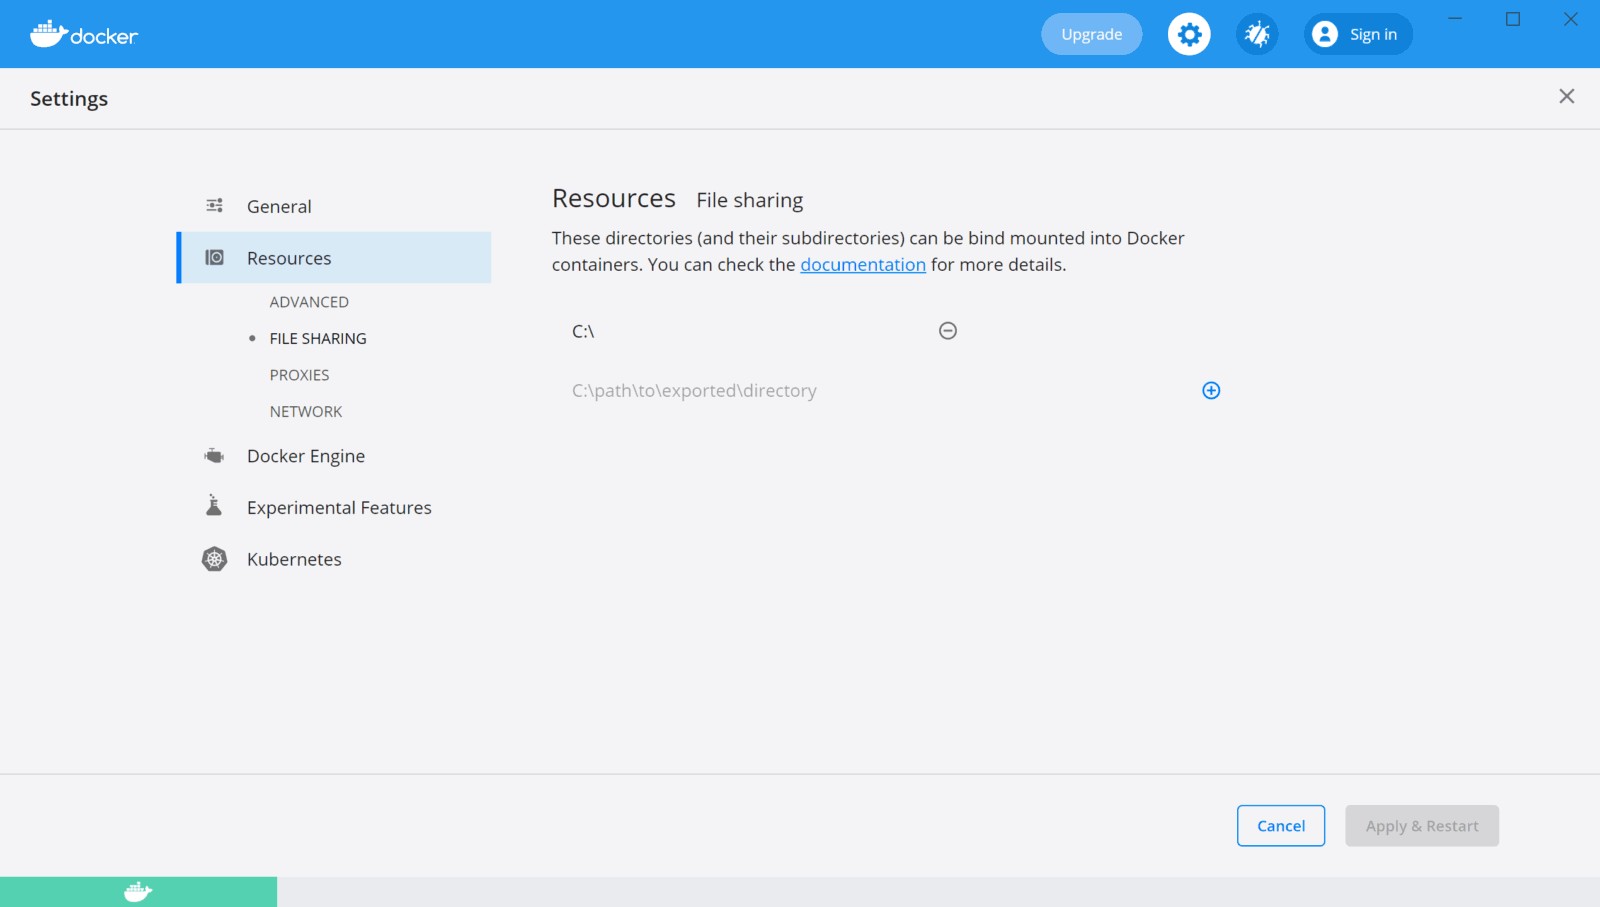Screen dimensions: 1600x907
Task: Remove the C:\ shared directory entry
Action: (948, 331)
